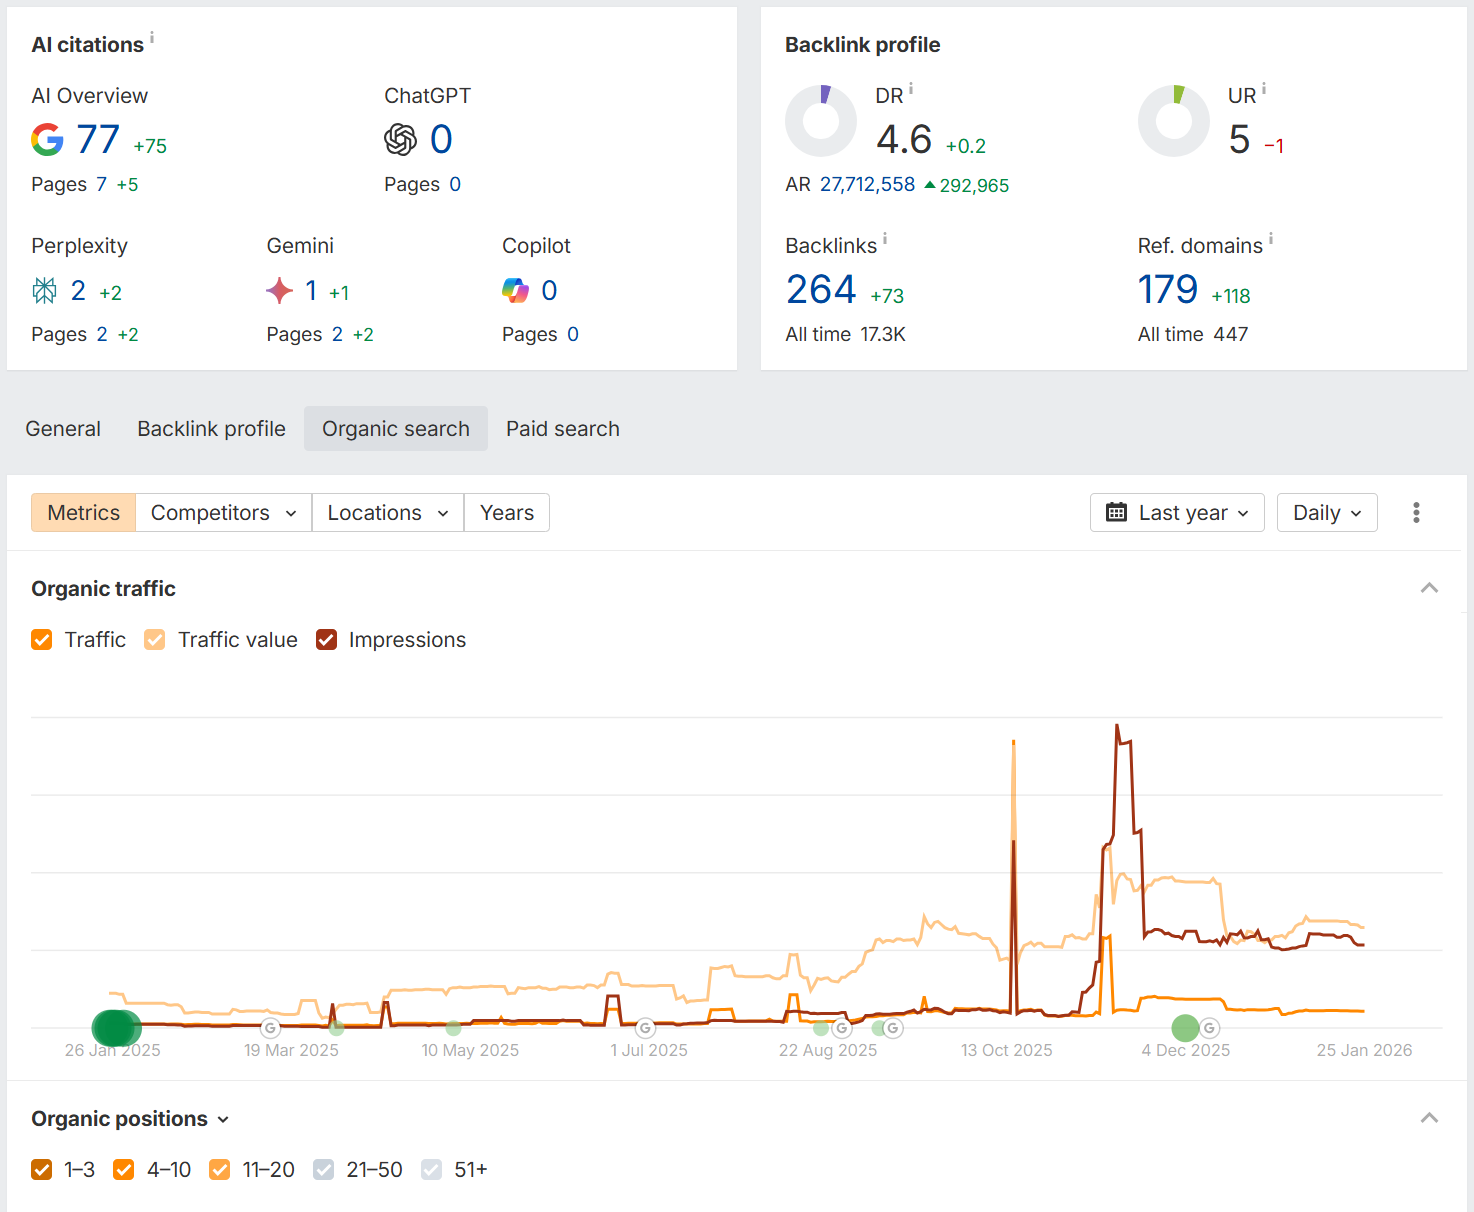This screenshot has height=1212, width=1474.
Task: Switch to the Backlink profile tab
Action: (x=211, y=429)
